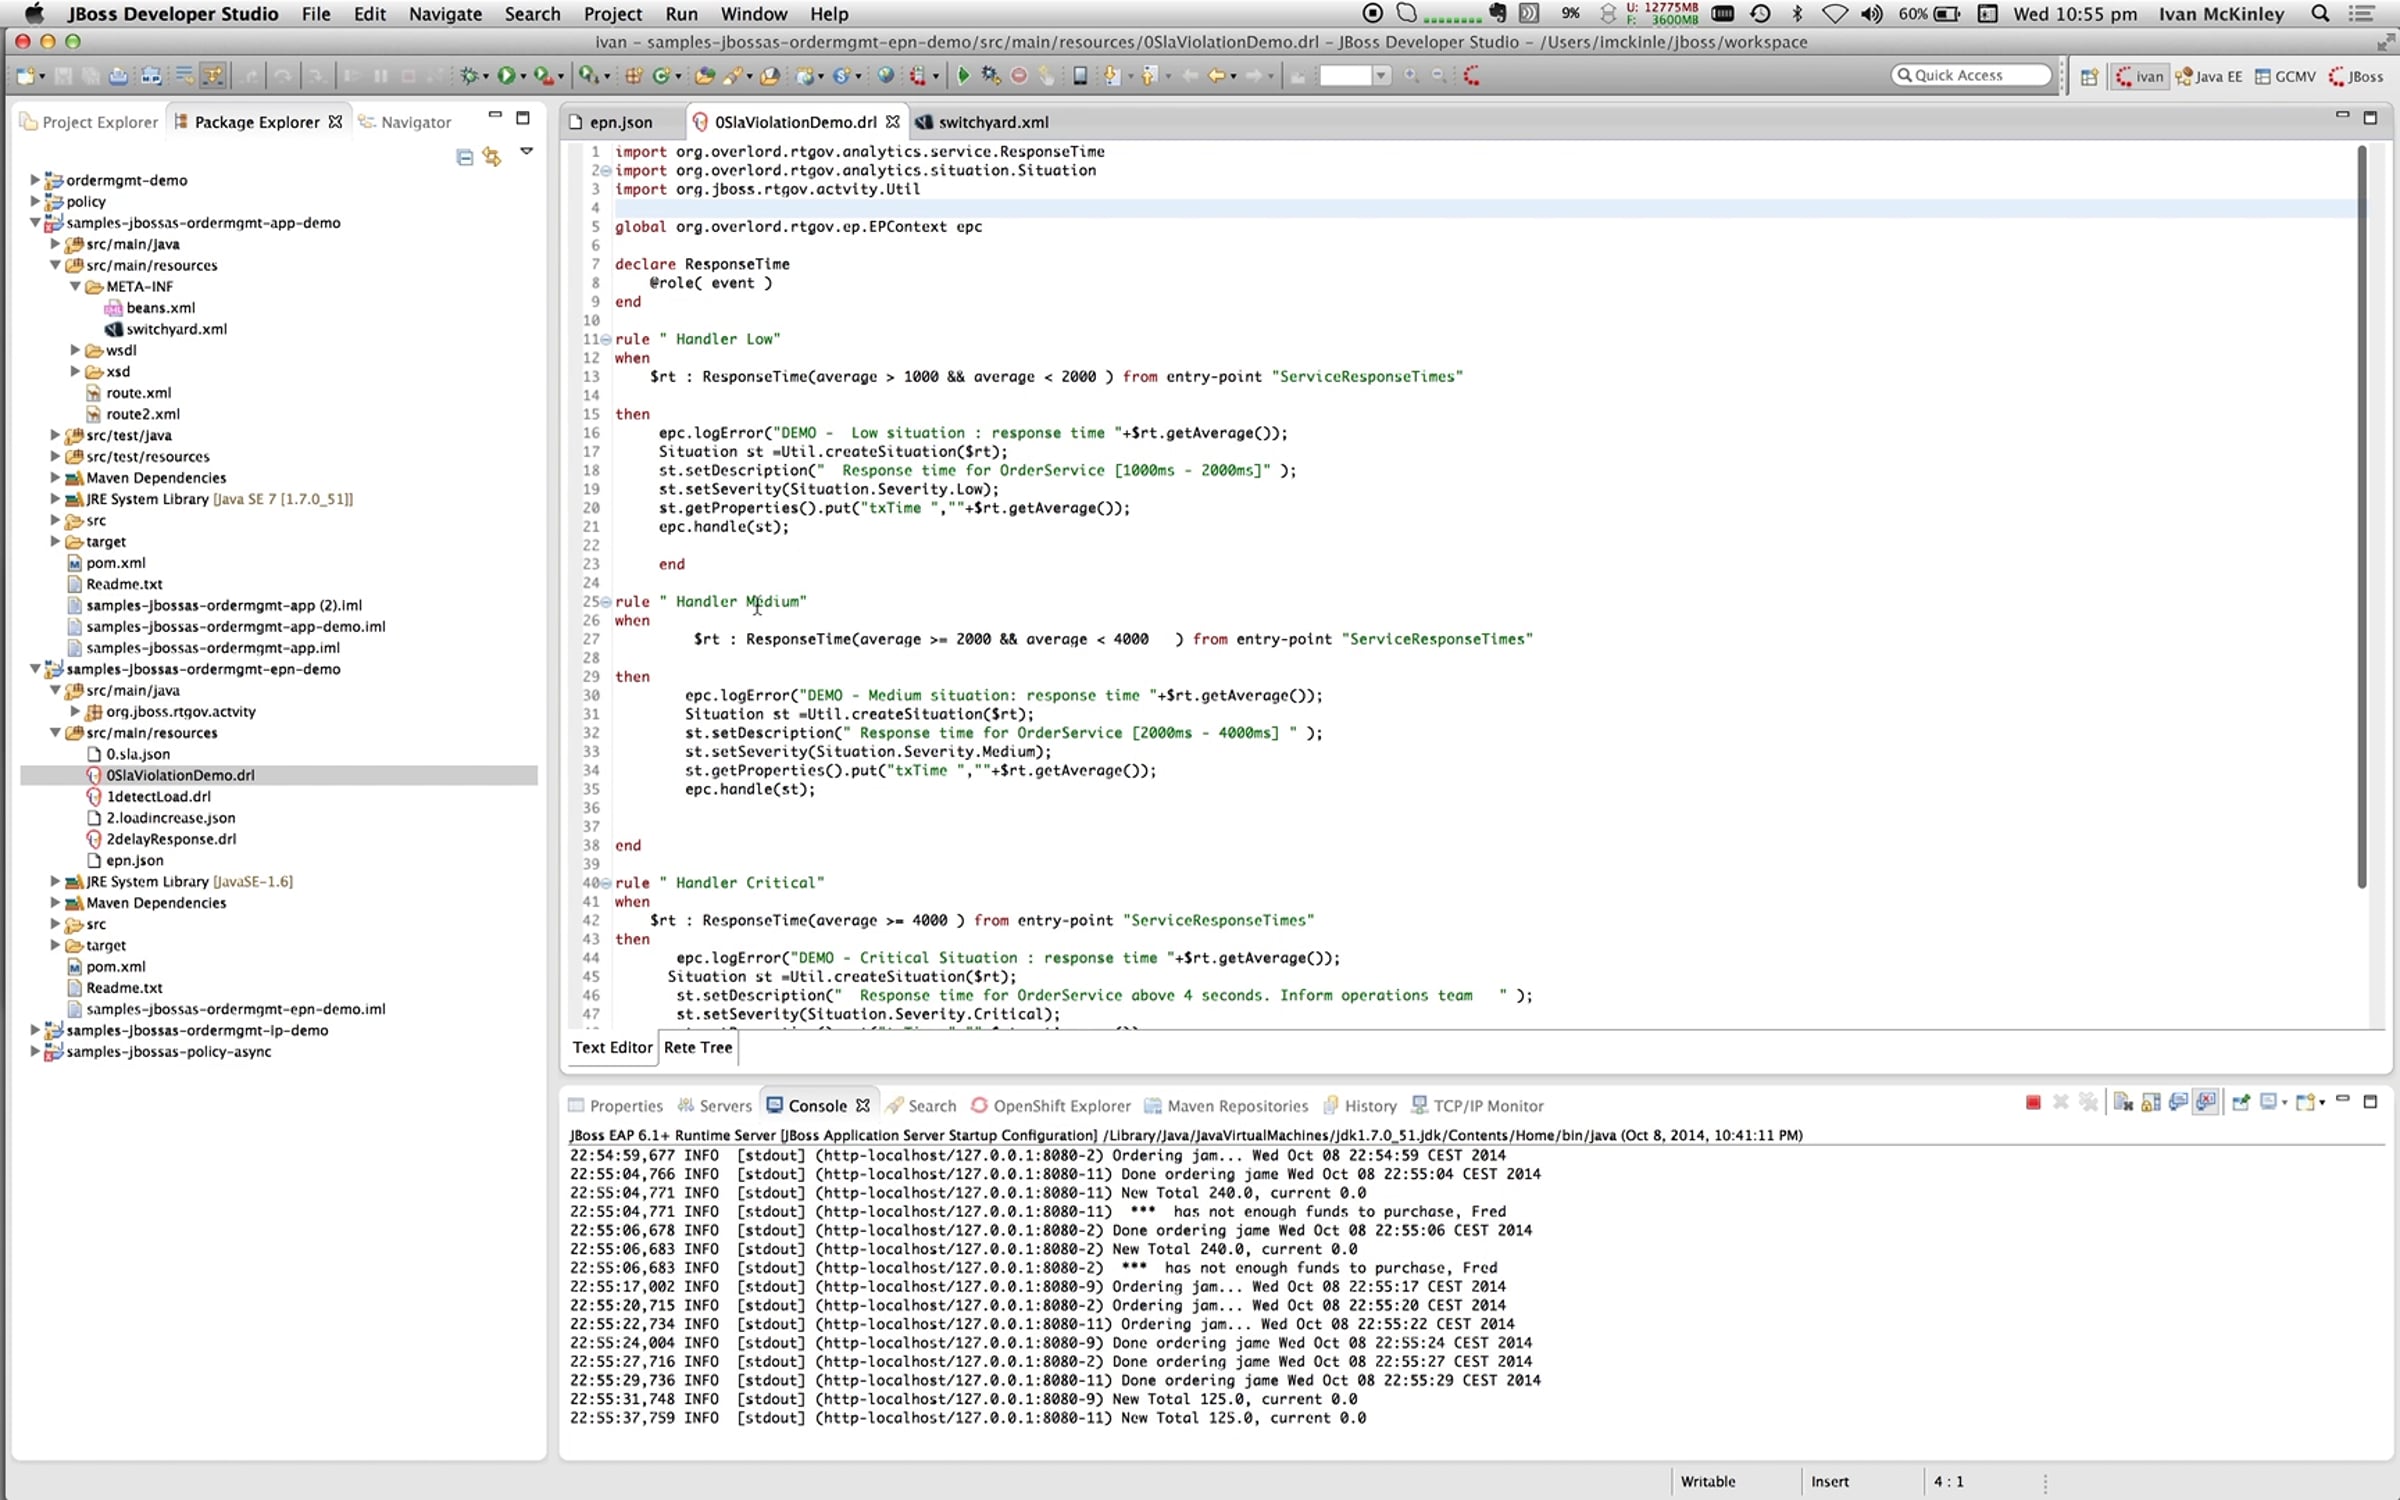Click the Open Console icon
The height and width of the screenshot is (1500, 2400).
(2306, 1102)
